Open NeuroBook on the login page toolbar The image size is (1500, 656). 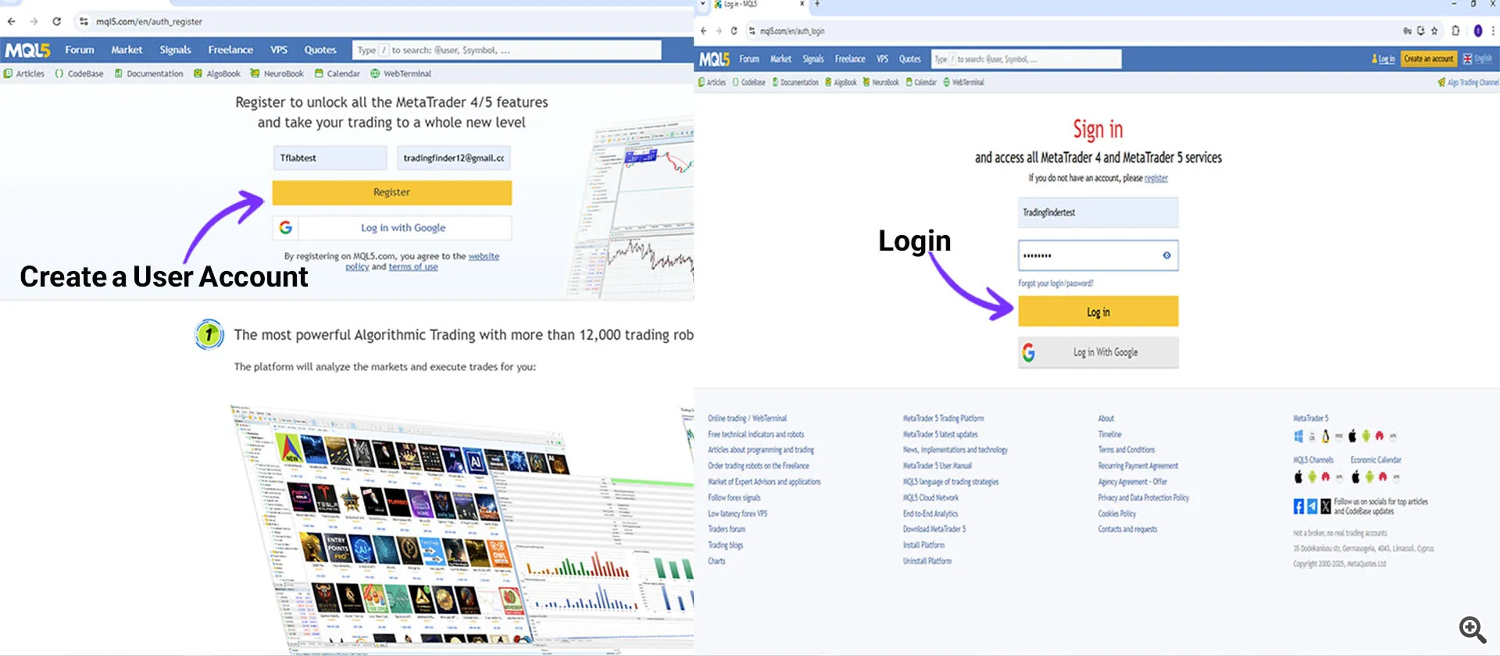tap(881, 82)
